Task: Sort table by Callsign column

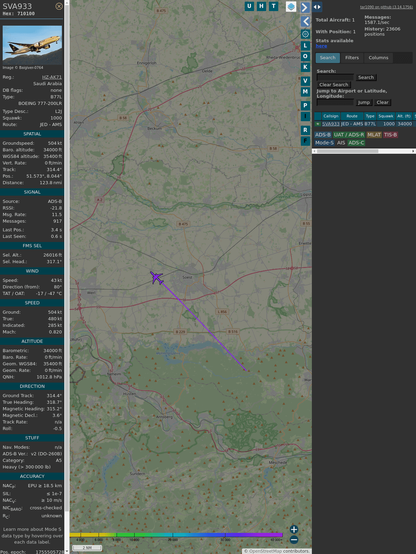Action: click(x=331, y=116)
